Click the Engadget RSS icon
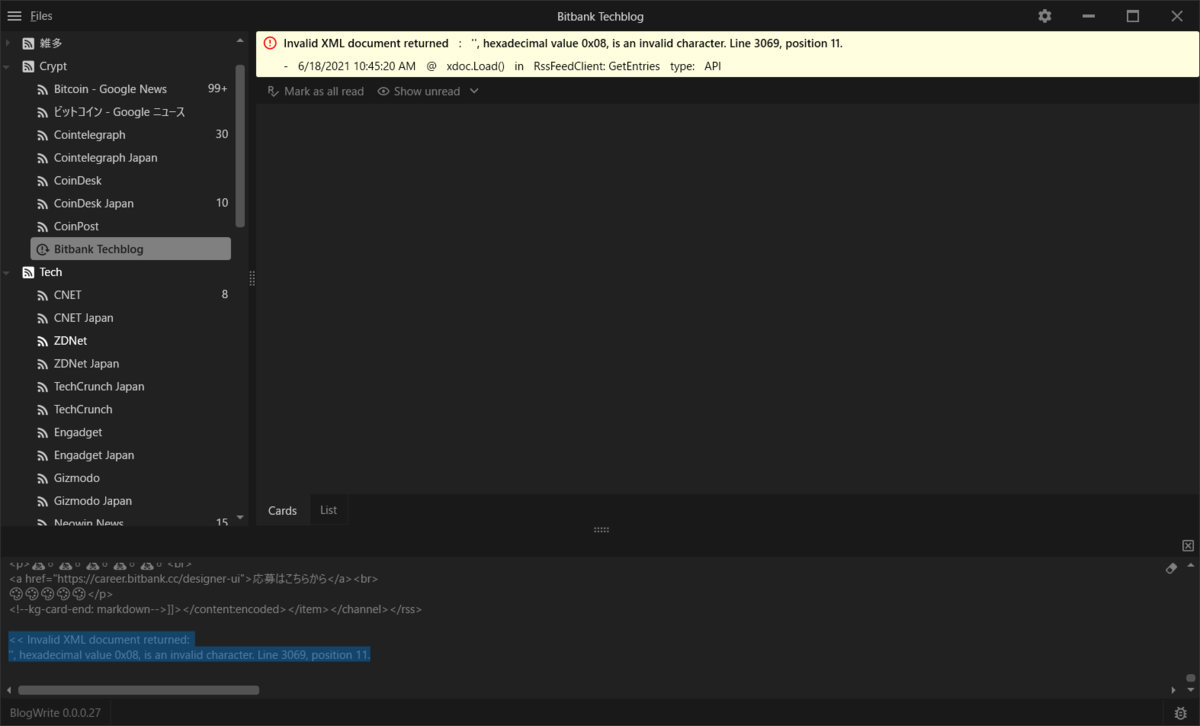 [43, 432]
